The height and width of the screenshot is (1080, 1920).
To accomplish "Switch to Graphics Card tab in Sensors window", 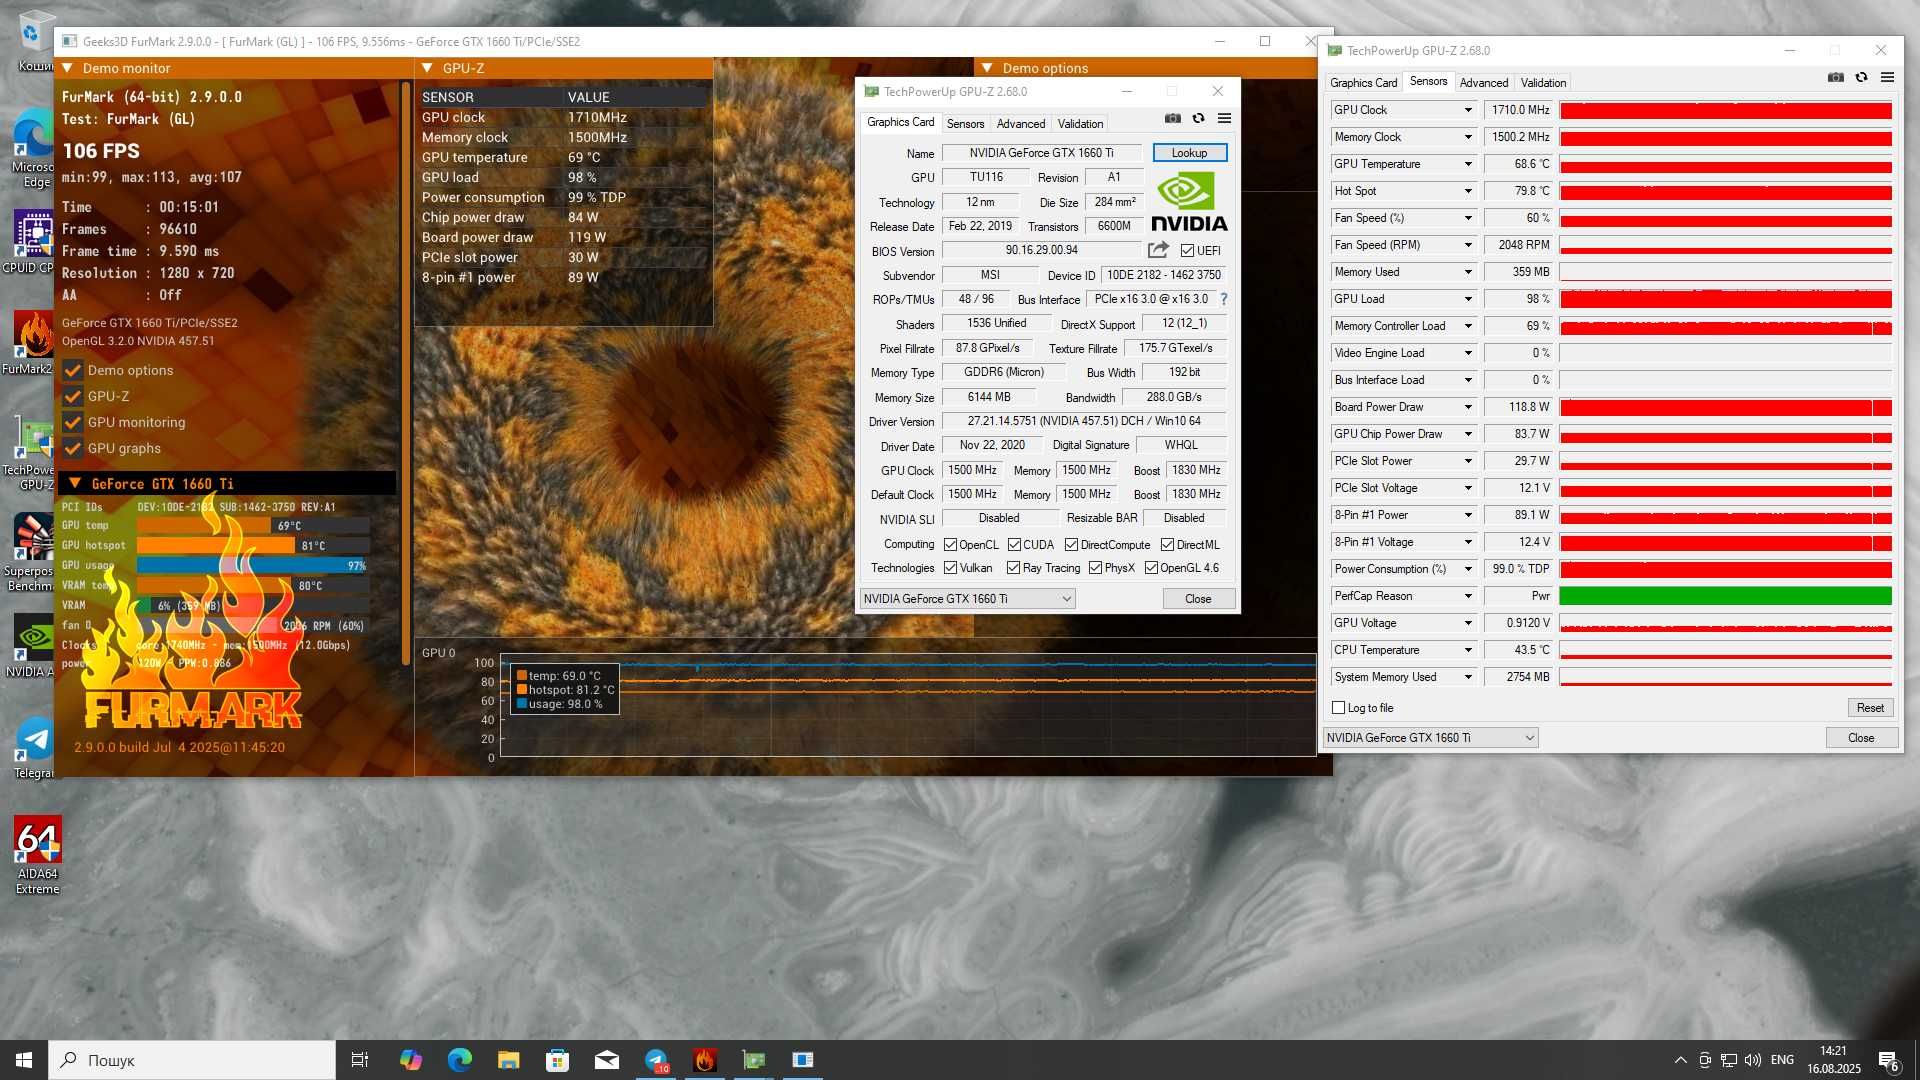I will tap(1363, 83).
